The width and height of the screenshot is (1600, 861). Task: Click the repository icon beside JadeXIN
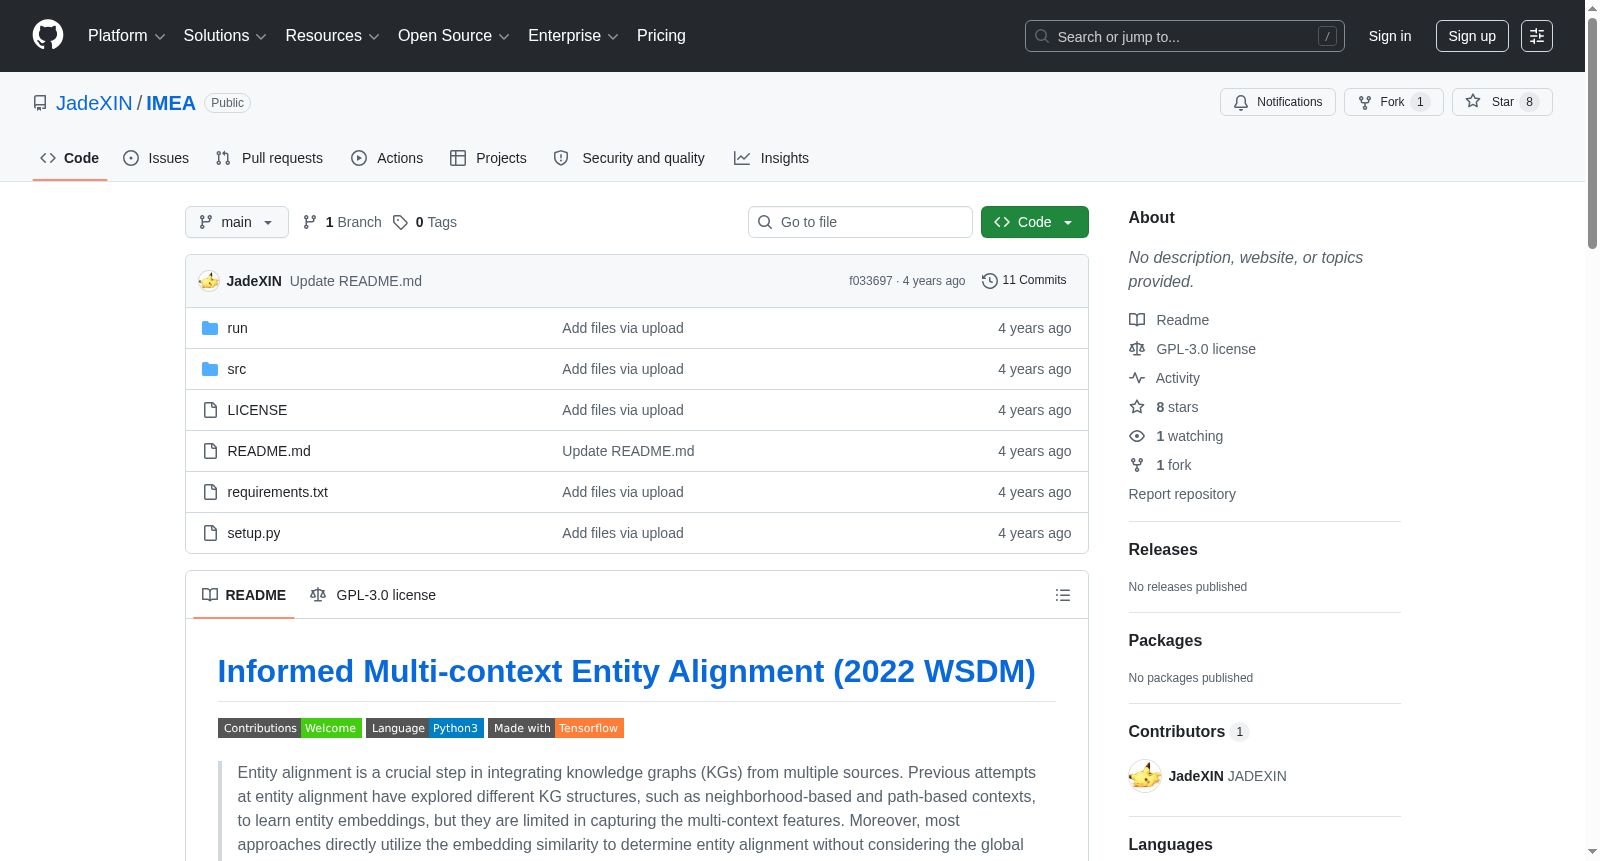click(x=40, y=103)
